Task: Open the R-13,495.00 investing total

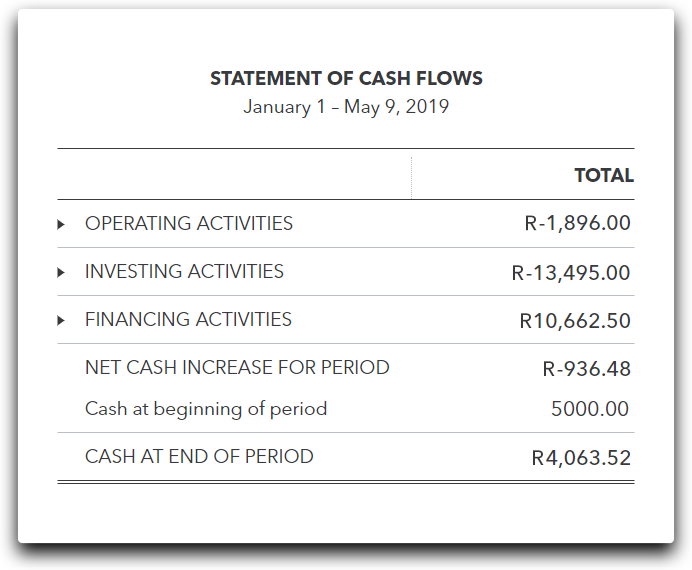Action: [570, 272]
